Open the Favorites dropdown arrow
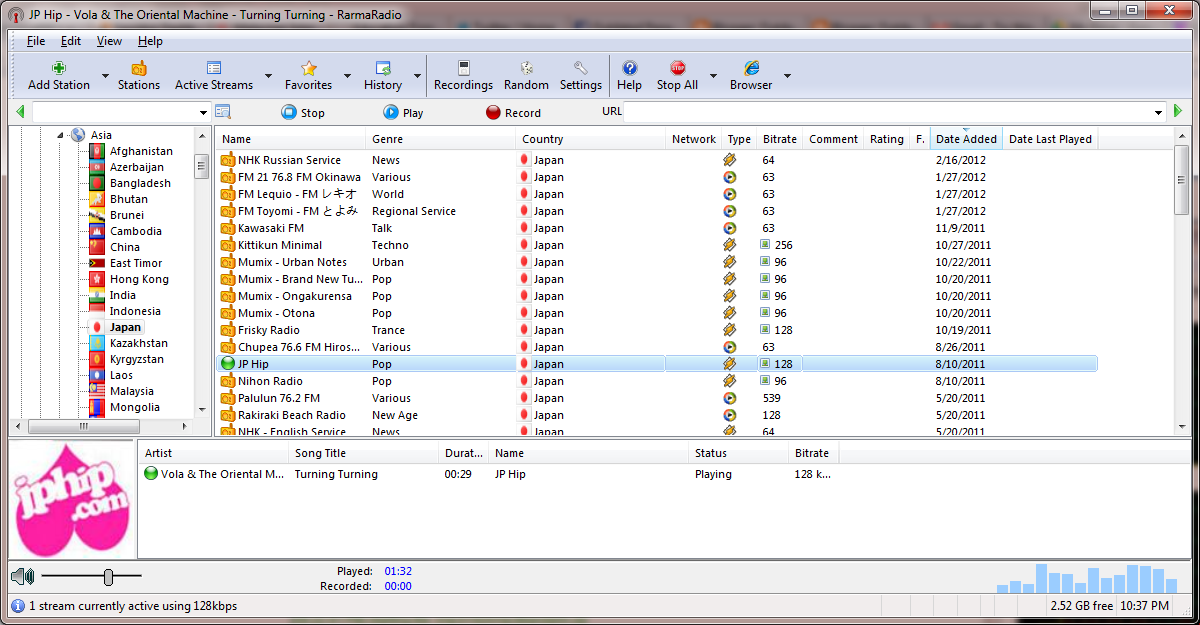1200x625 pixels. click(x=347, y=76)
